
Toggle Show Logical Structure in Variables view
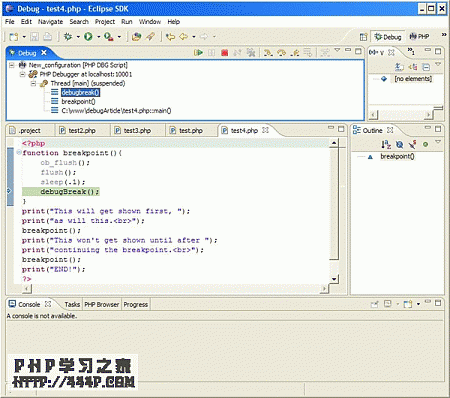click(x=413, y=67)
